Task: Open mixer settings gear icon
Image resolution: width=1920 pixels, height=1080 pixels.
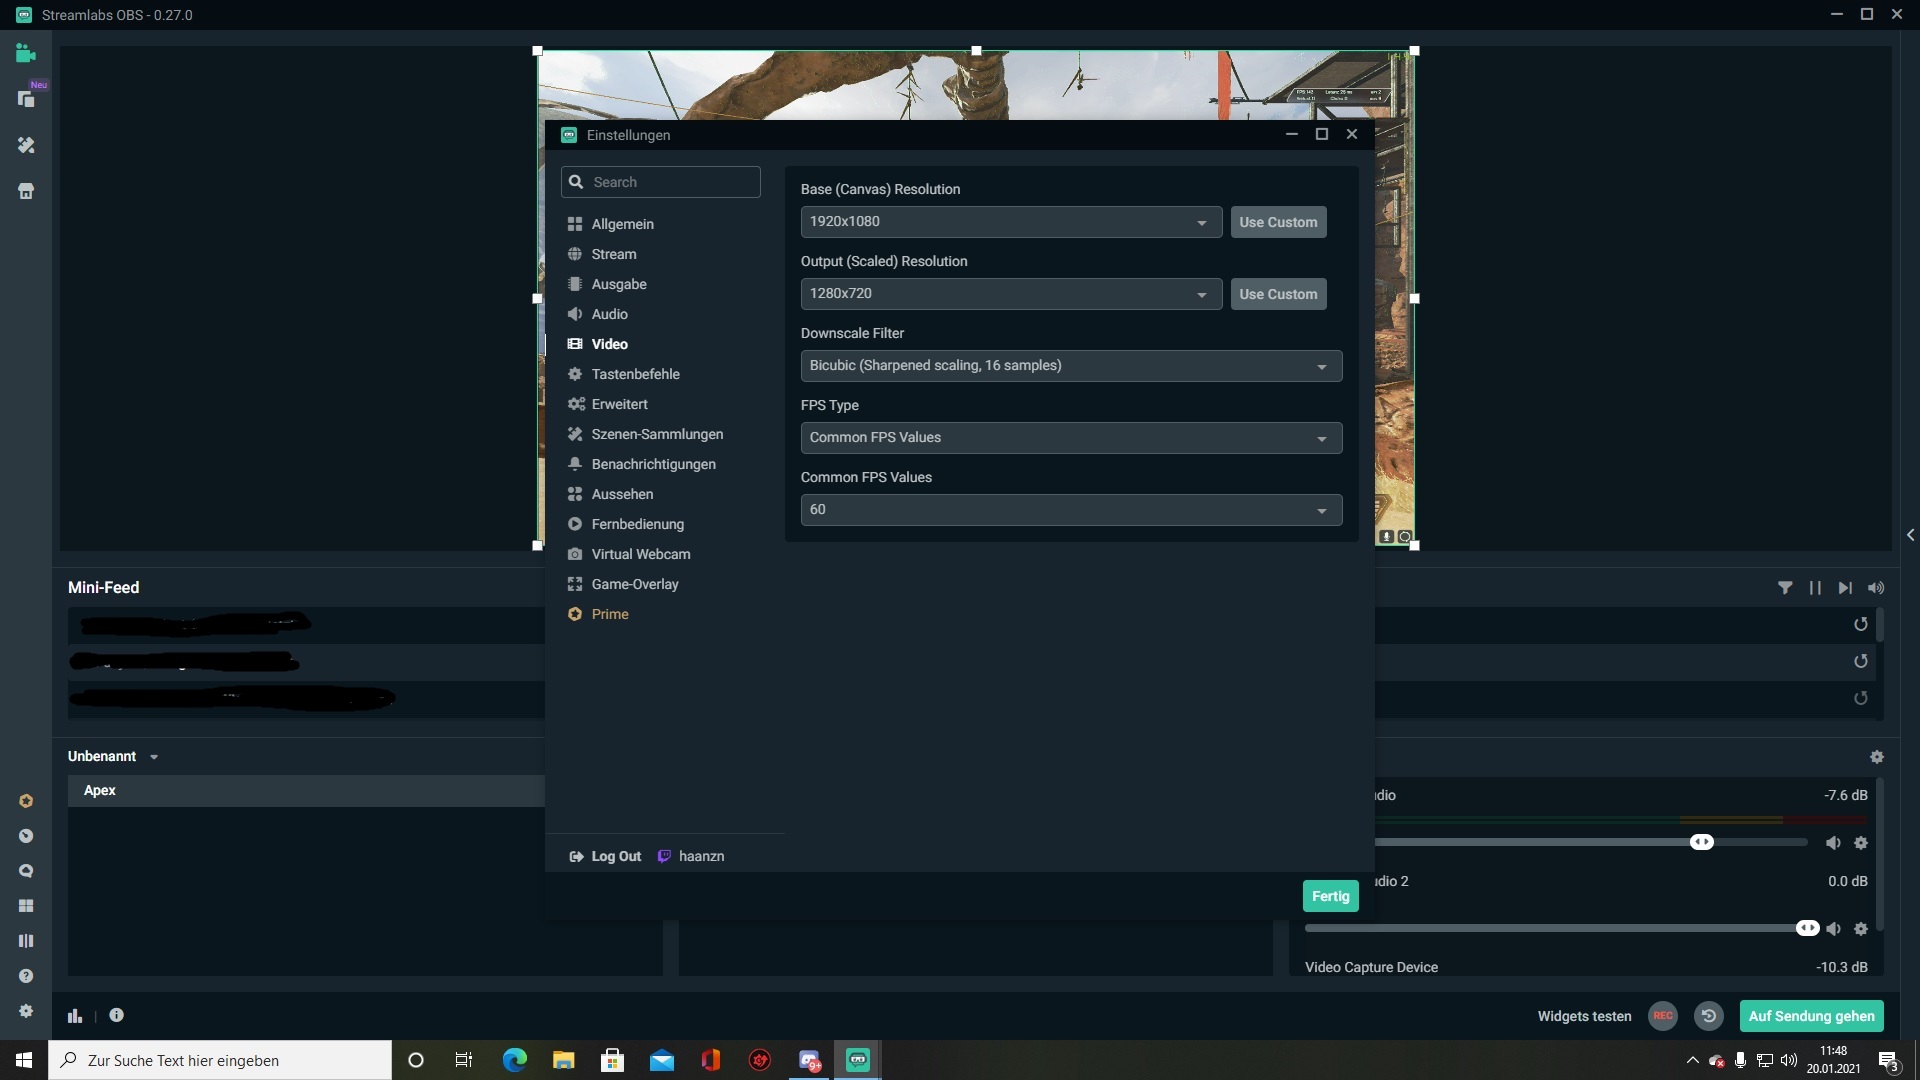Action: click(x=1877, y=757)
